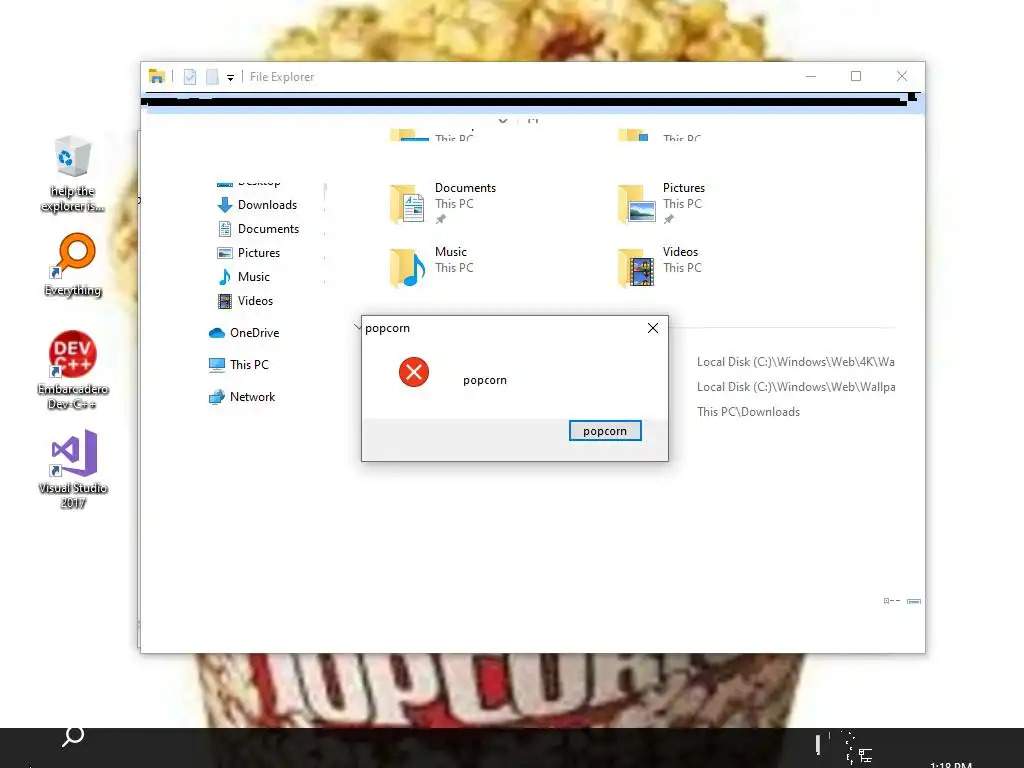Click recent file path ending in 4K\Wa

(795, 362)
